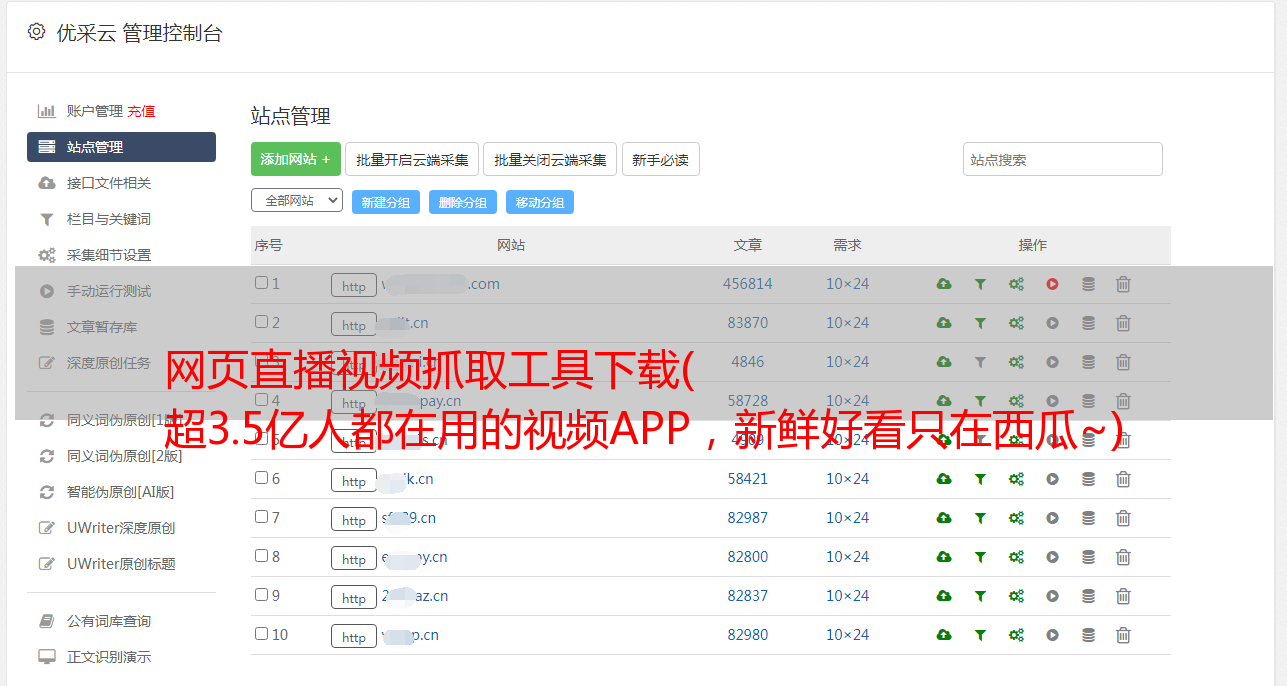
Task: Open the gears settings icon in row 2
Action: point(1016,323)
